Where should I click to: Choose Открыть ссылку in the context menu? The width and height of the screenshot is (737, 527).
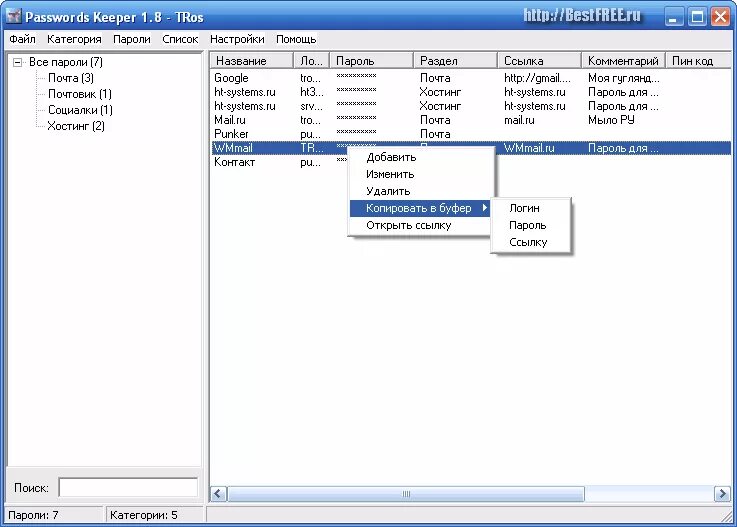[420, 225]
